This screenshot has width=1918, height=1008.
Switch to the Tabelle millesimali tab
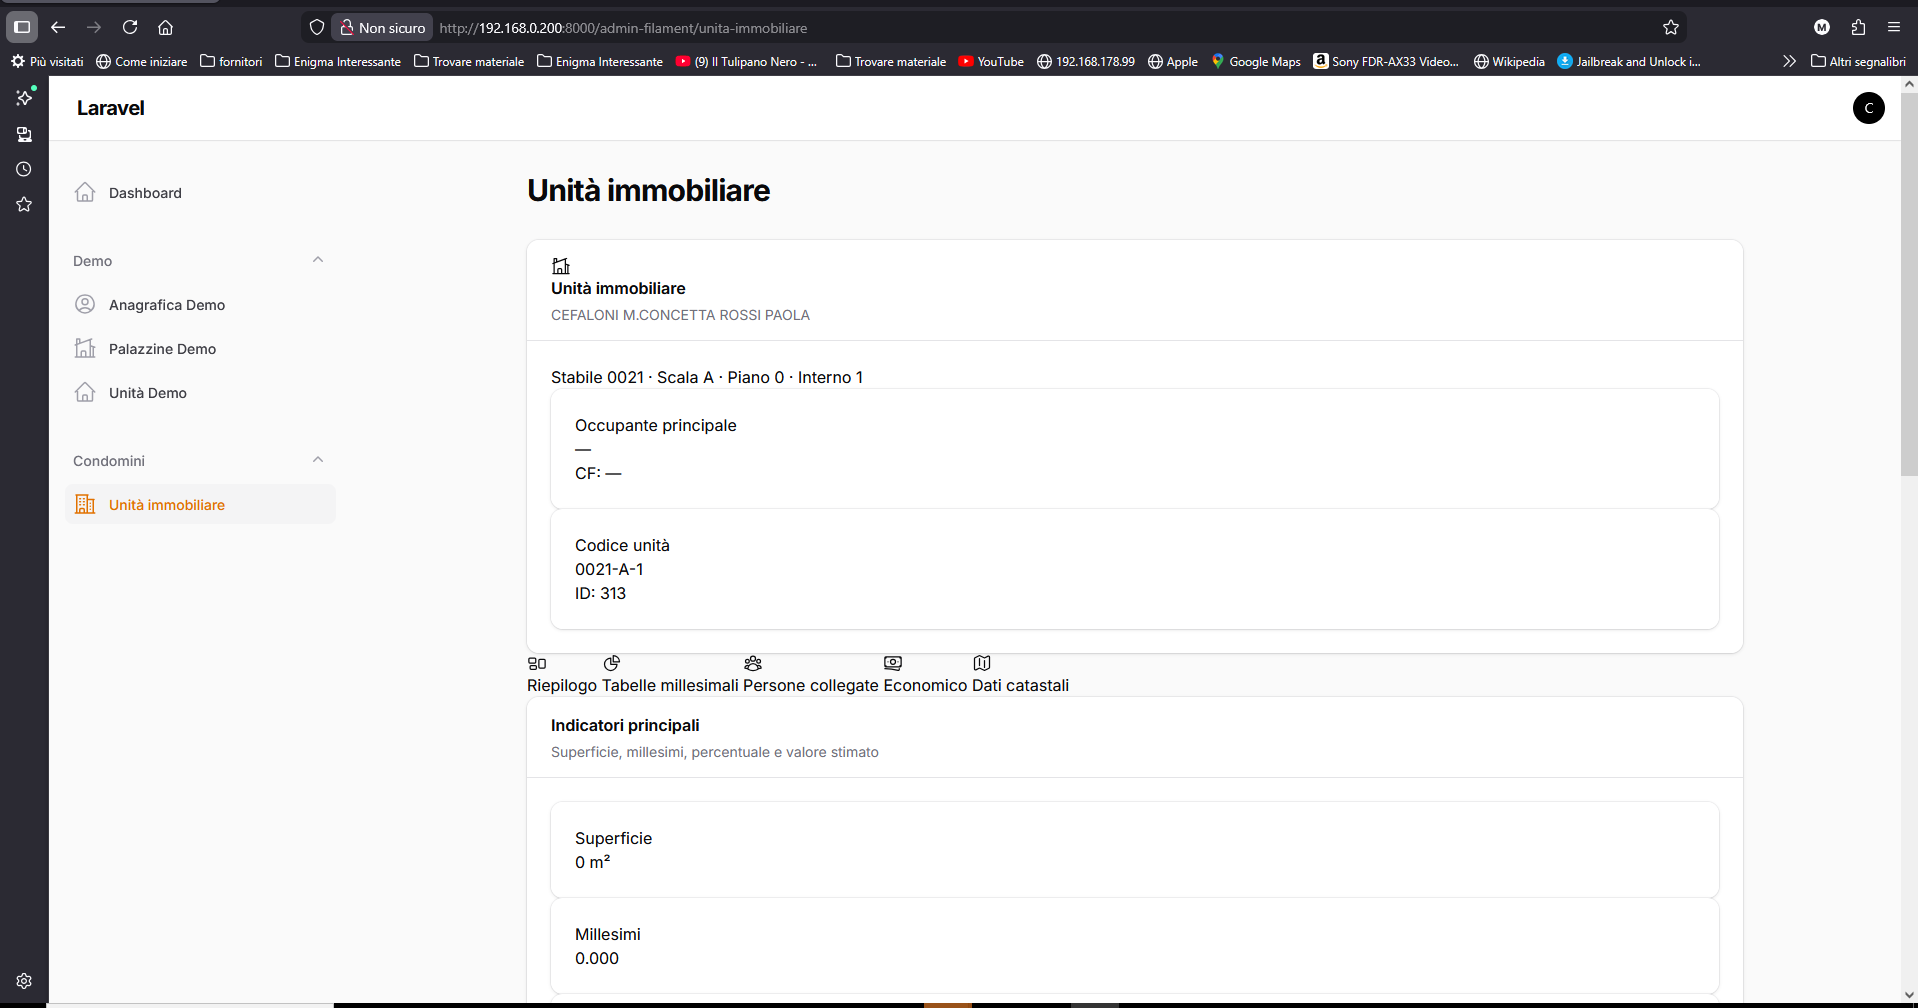(x=670, y=685)
